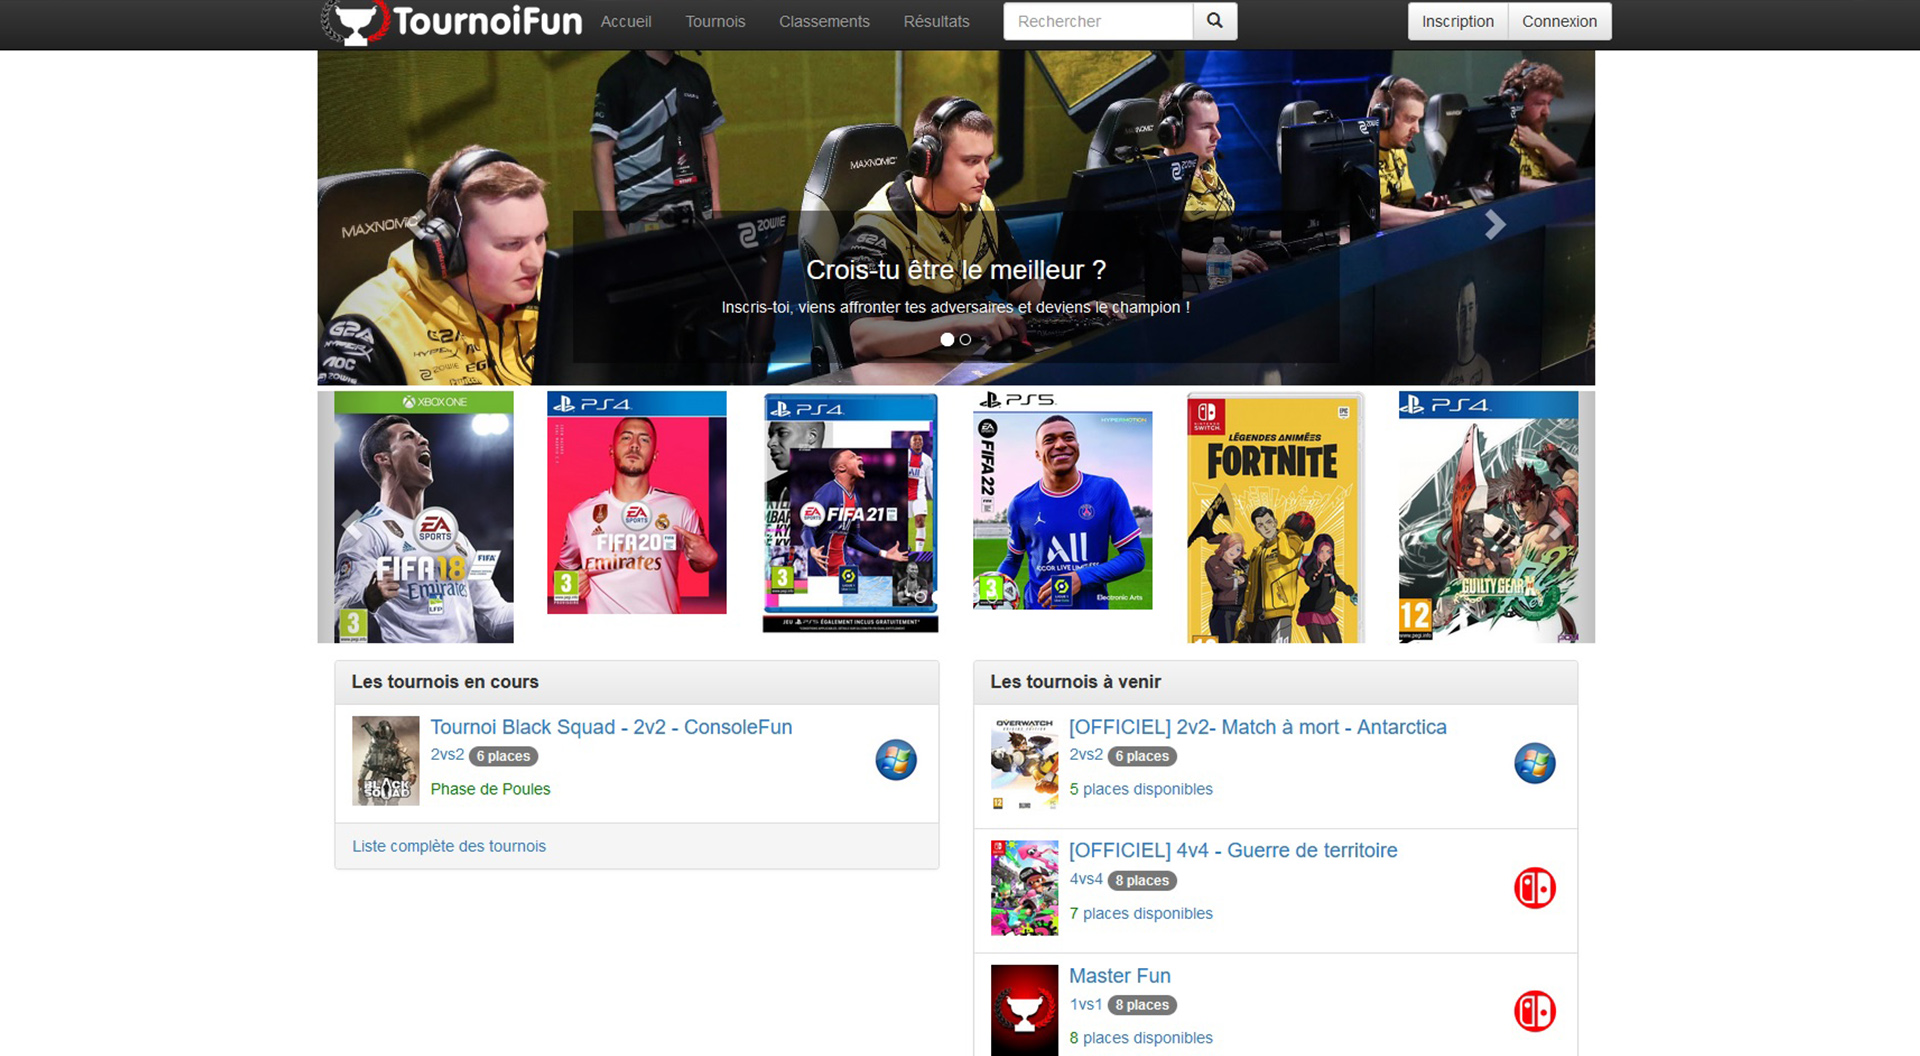
Task: Select the FIFA 21 PS4 cover
Action: click(851, 512)
